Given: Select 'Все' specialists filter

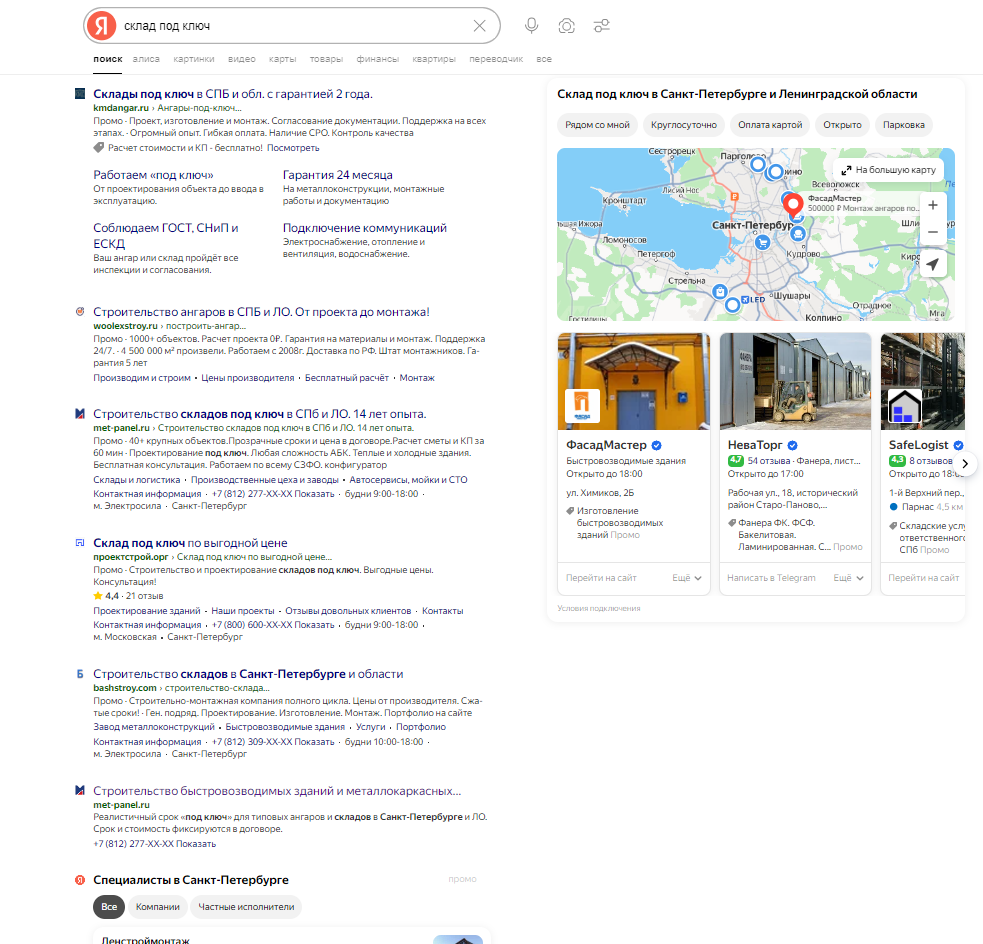Looking at the screenshot, I should tap(109, 907).
